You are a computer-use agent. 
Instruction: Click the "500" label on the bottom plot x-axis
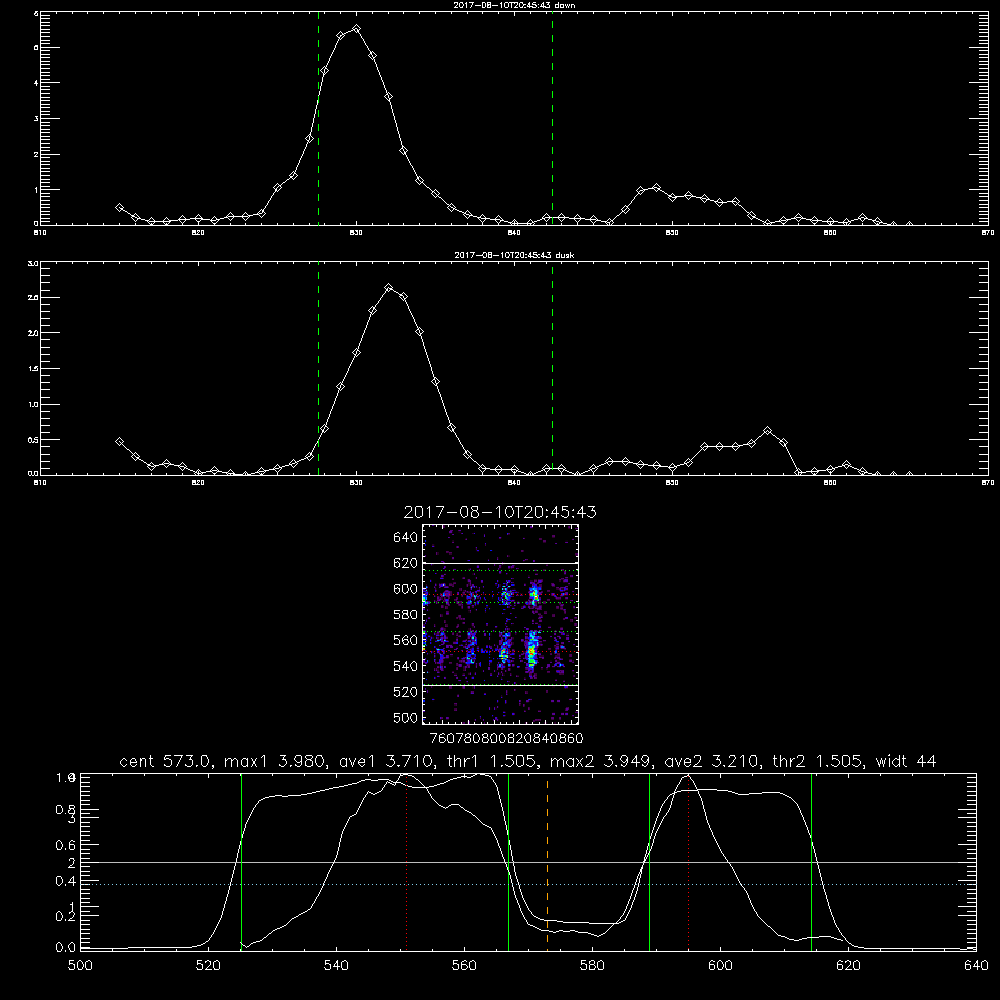coord(80,966)
